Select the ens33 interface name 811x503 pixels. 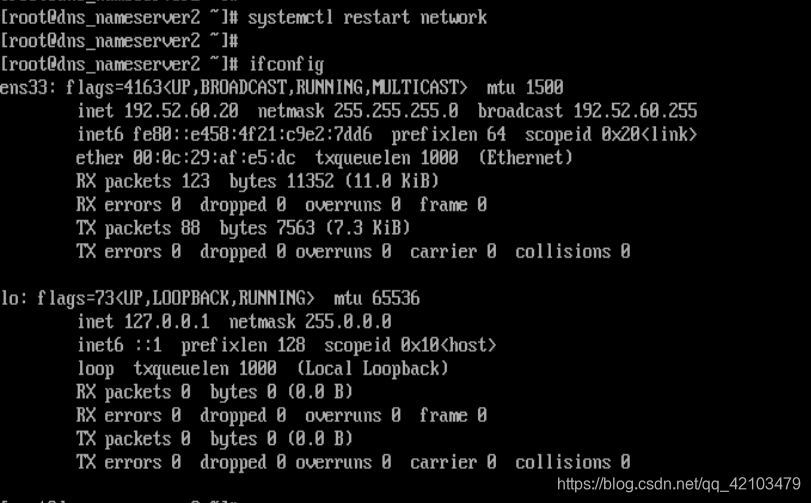point(24,87)
